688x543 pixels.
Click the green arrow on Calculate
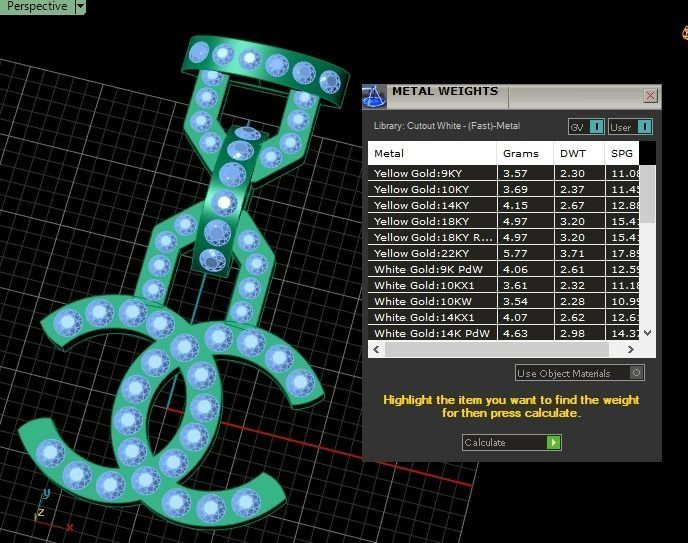click(554, 443)
